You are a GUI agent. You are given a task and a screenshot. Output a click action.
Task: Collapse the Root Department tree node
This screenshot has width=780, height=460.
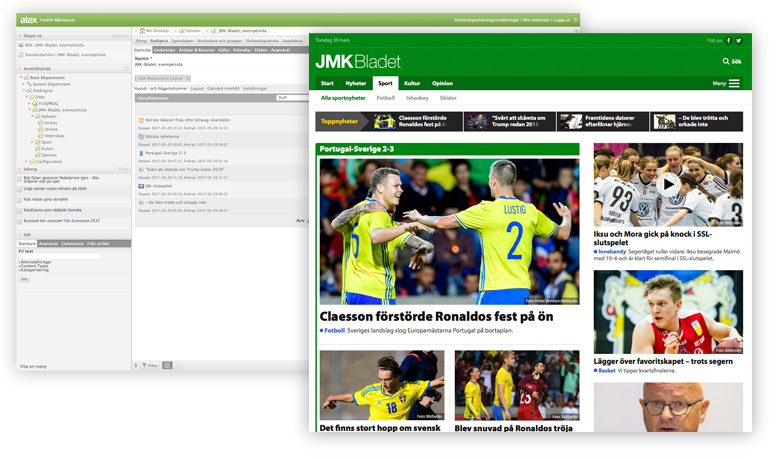point(21,78)
